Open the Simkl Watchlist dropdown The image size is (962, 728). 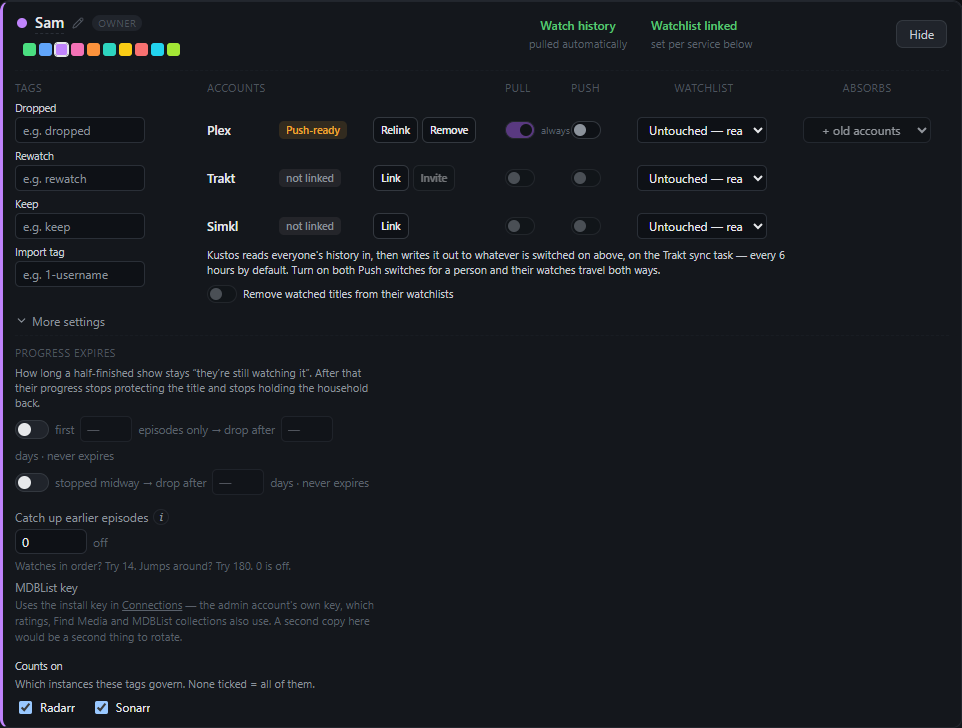pyautogui.click(x=702, y=226)
